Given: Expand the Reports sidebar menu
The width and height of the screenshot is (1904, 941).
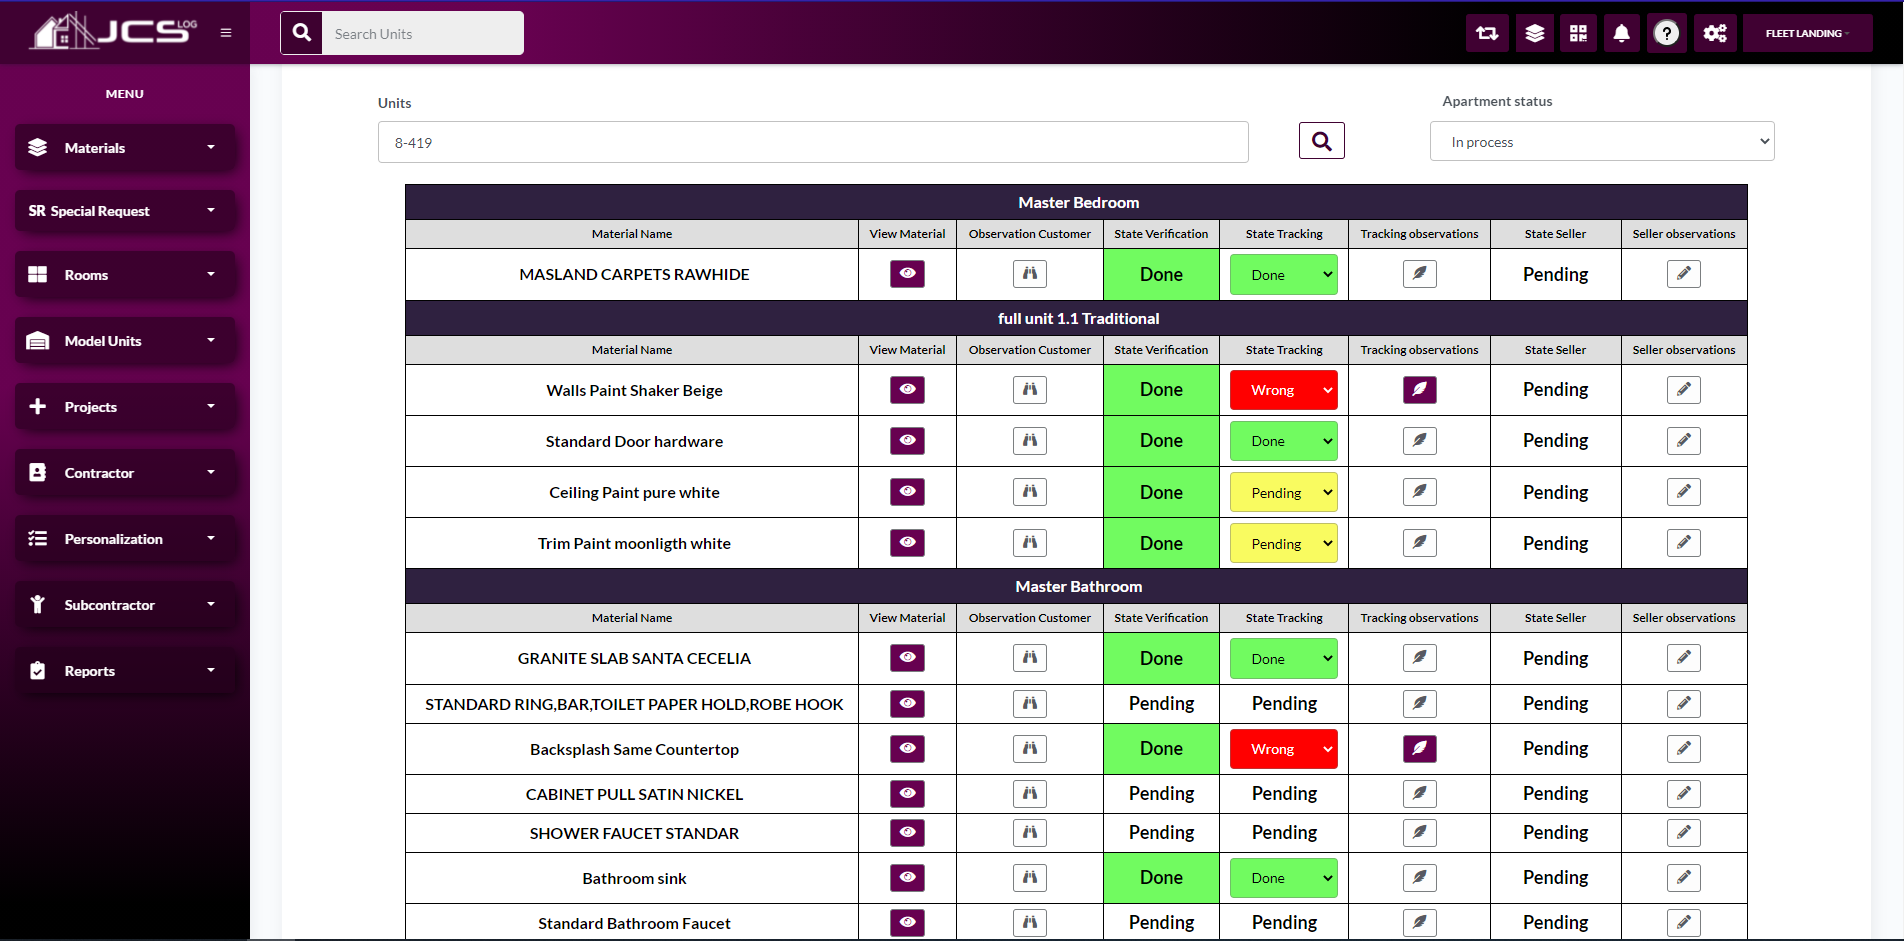Looking at the screenshot, I should (x=125, y=671).
